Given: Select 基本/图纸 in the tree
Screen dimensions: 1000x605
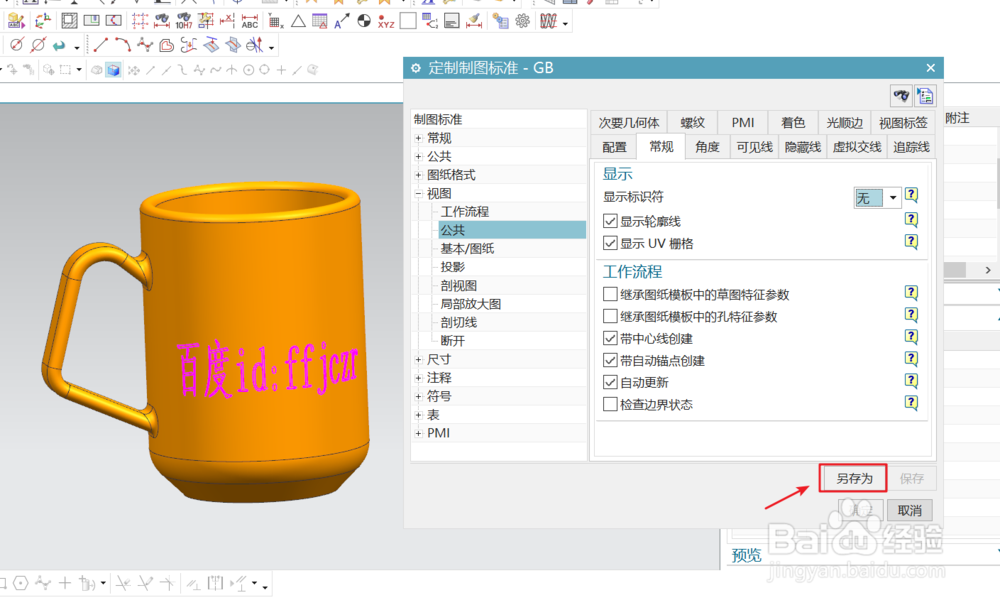Looking at the screenshot, I should [x=467, y=249].
